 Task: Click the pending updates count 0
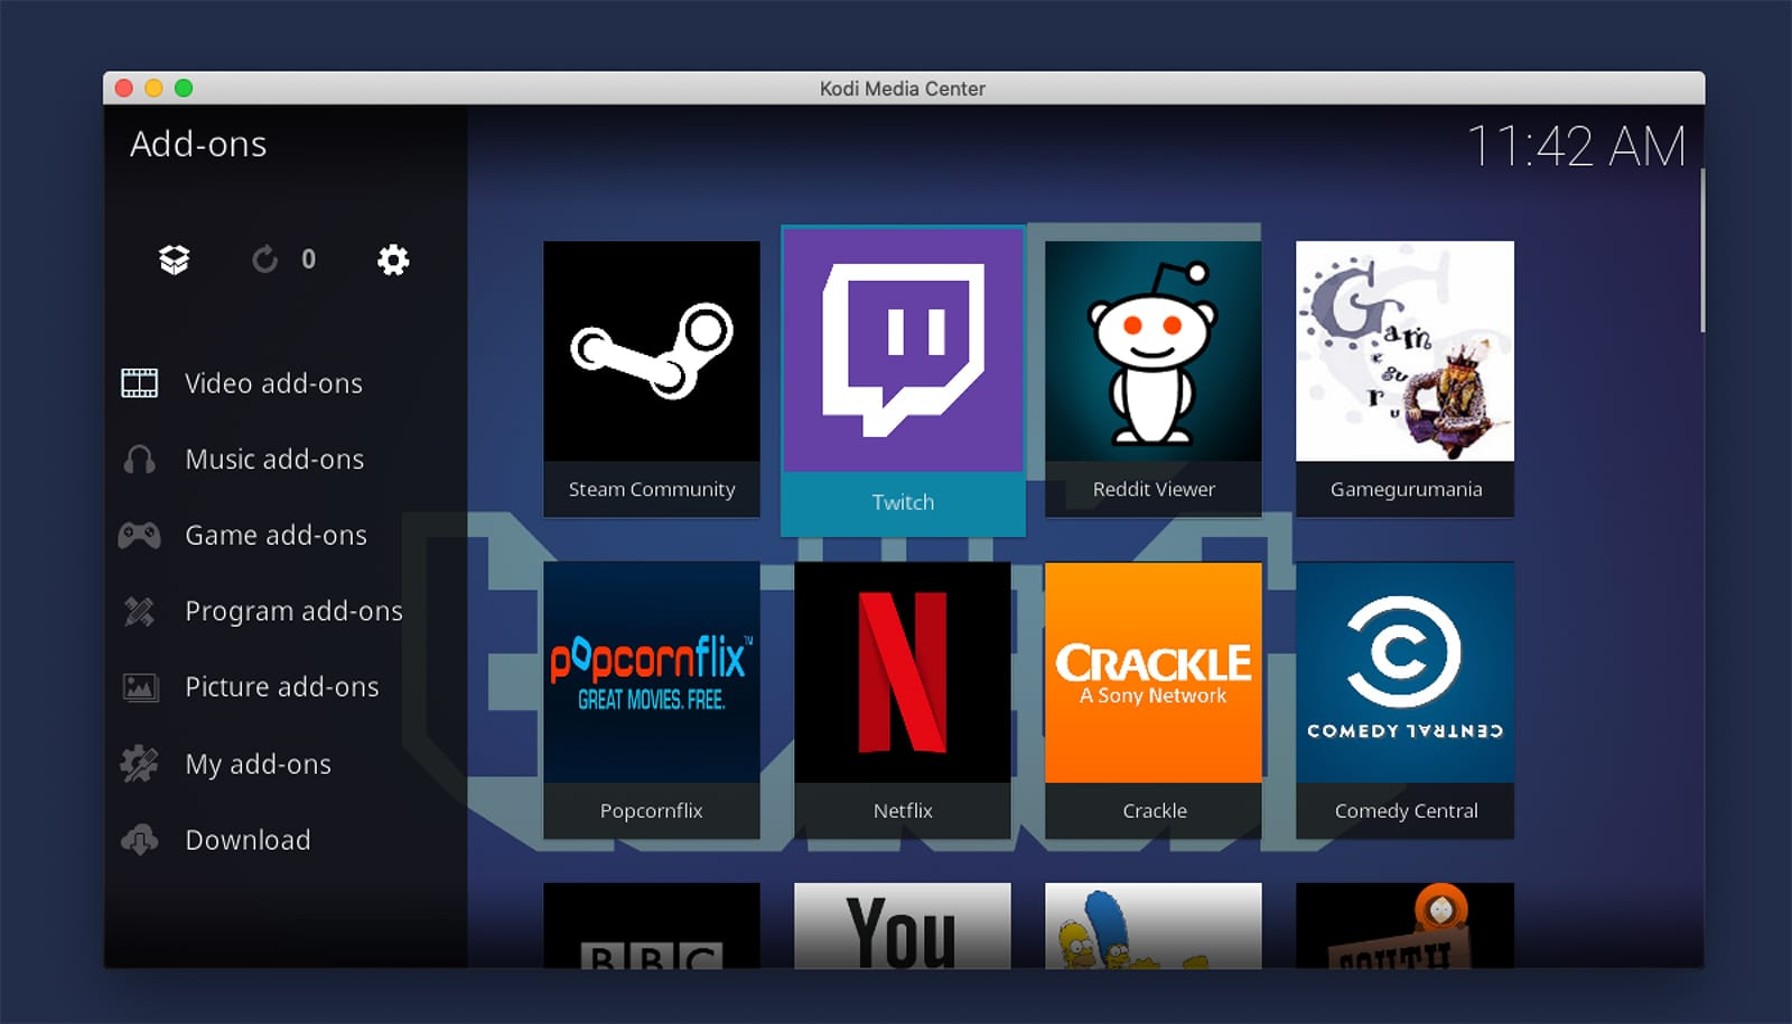309,260
